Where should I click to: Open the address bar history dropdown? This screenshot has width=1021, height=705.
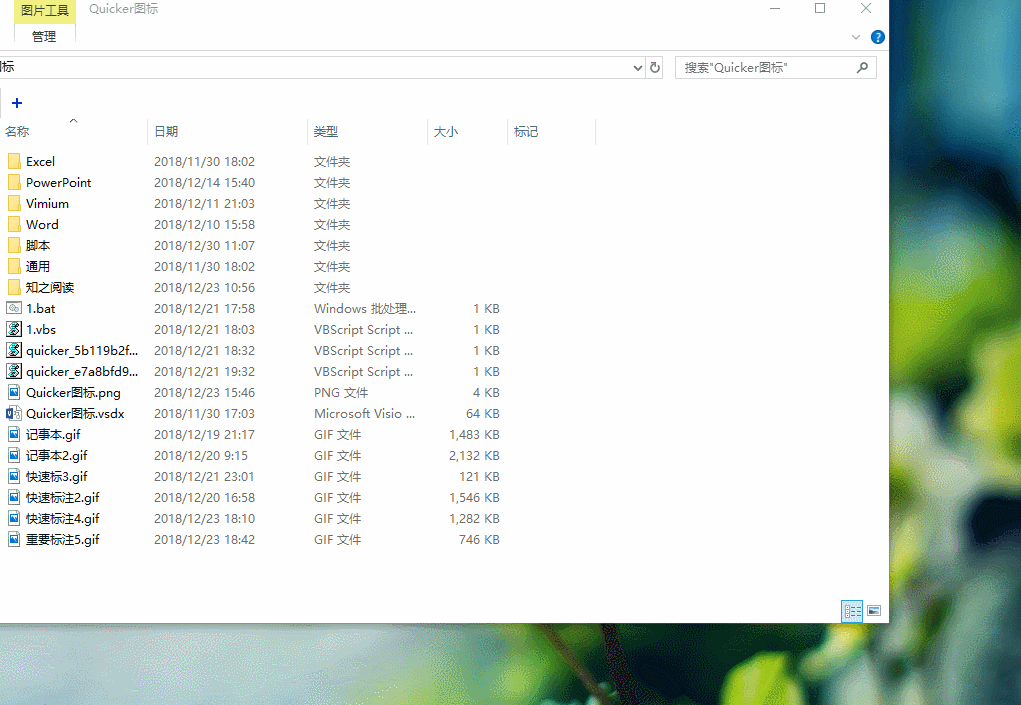point(638,67)
